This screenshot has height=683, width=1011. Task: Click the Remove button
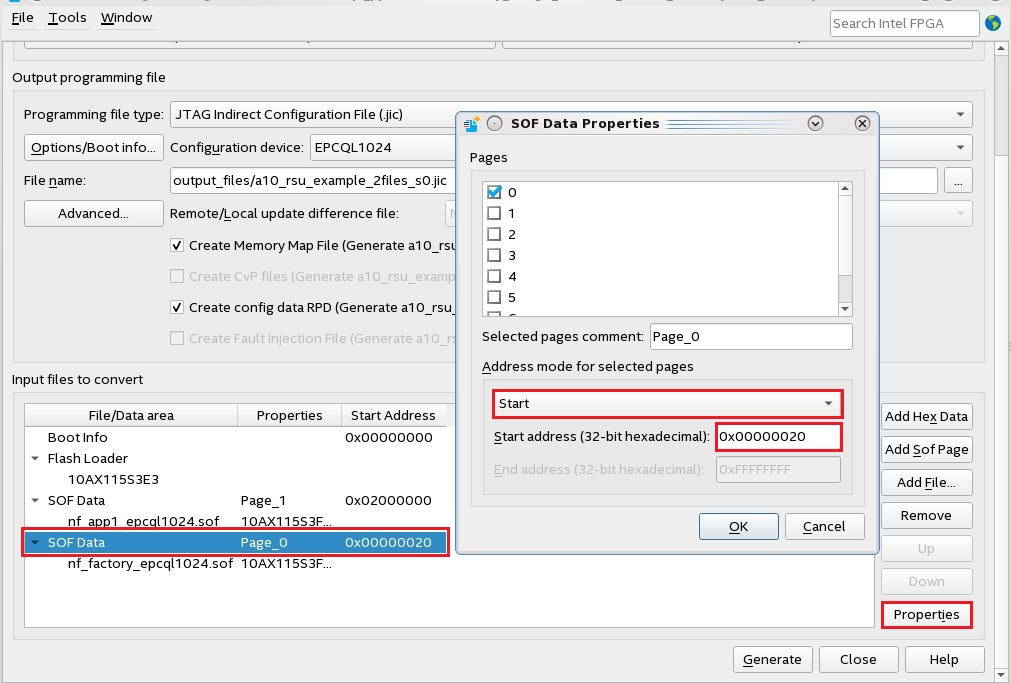pyautogui.click(x=927, y=515)
